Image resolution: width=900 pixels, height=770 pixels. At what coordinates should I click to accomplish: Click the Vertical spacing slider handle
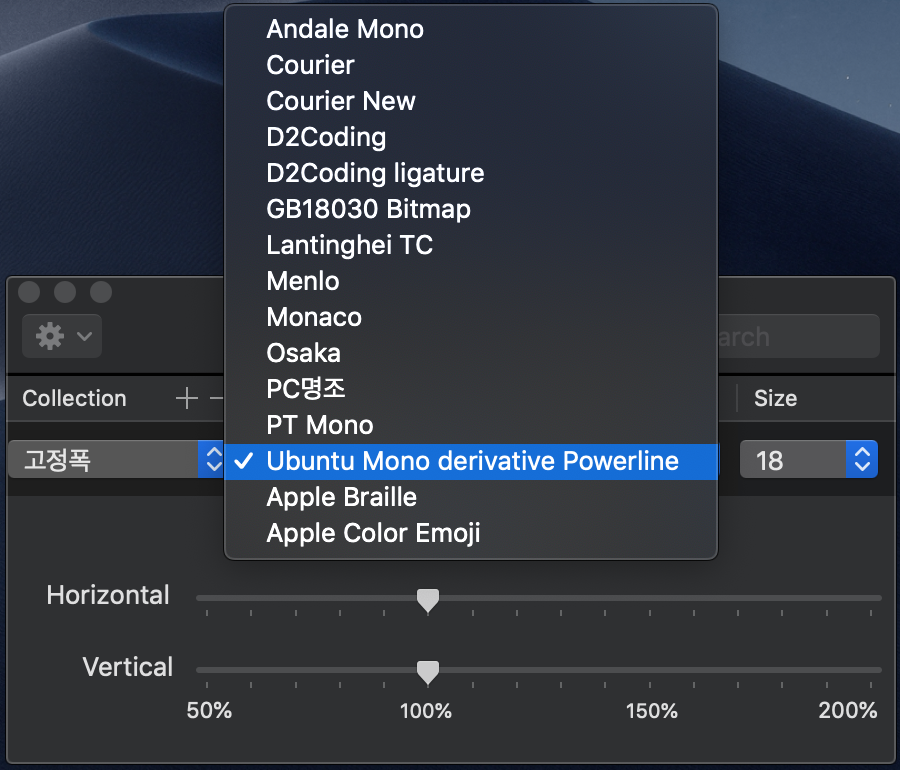[x=428, y=672]
